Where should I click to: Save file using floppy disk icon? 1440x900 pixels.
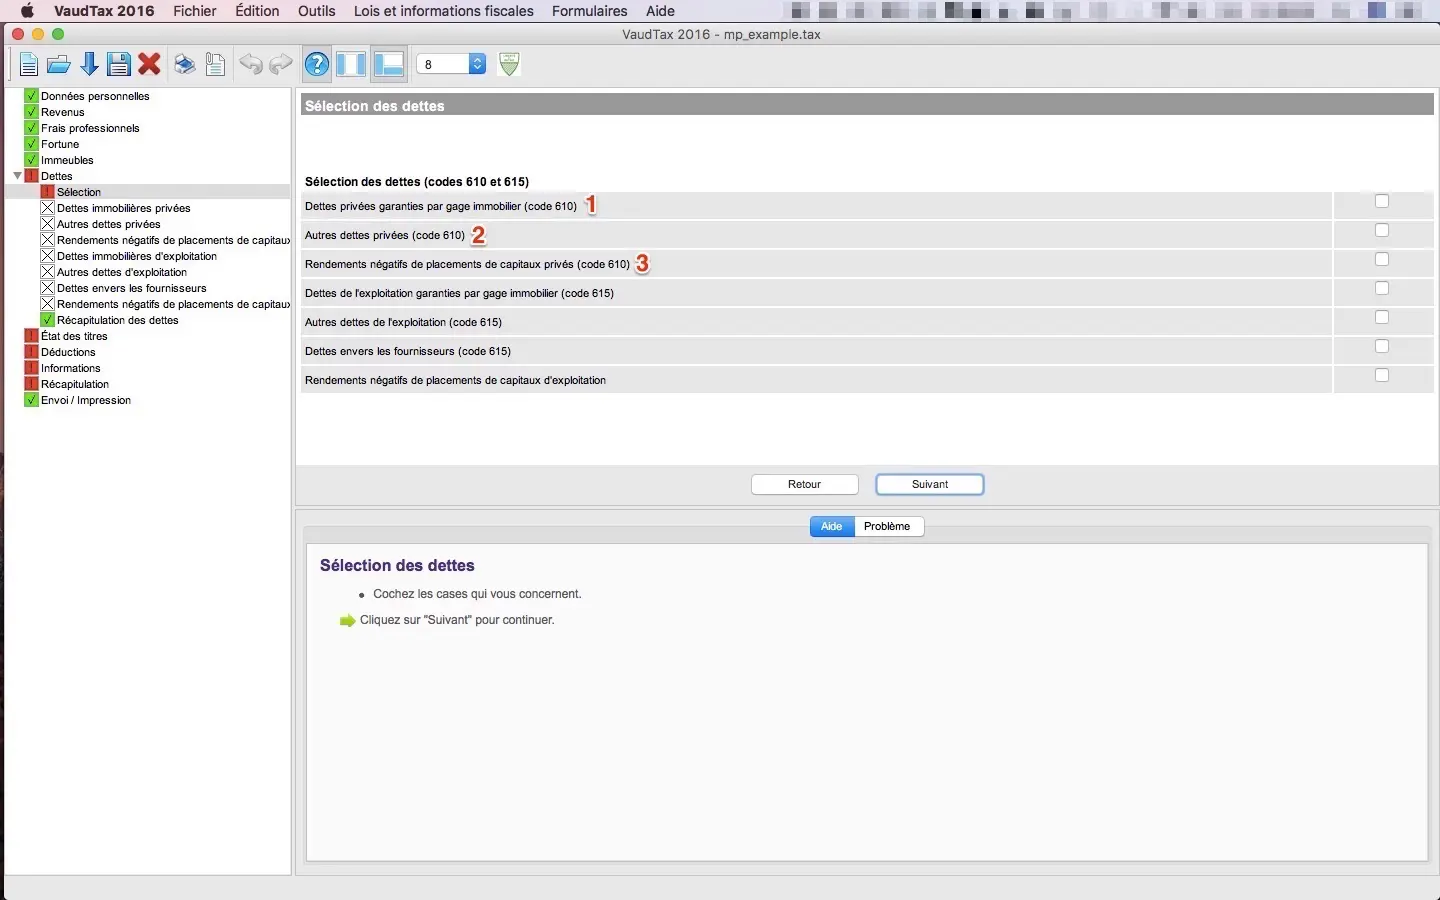pyautogui.click(x=119, y=65)
